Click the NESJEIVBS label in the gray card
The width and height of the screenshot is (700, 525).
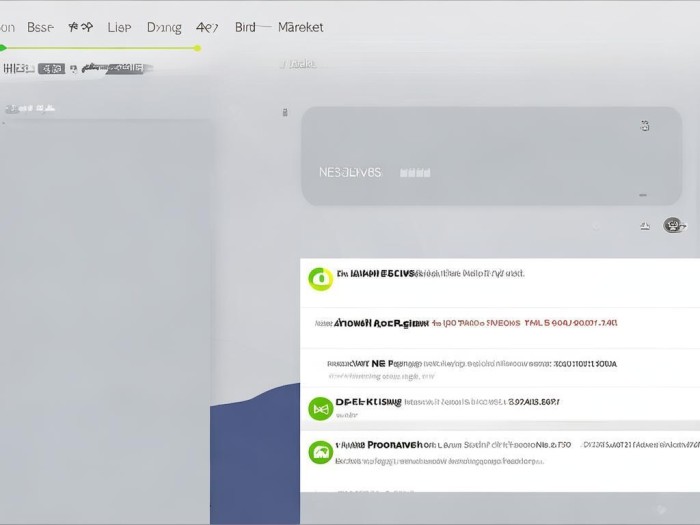350,172
